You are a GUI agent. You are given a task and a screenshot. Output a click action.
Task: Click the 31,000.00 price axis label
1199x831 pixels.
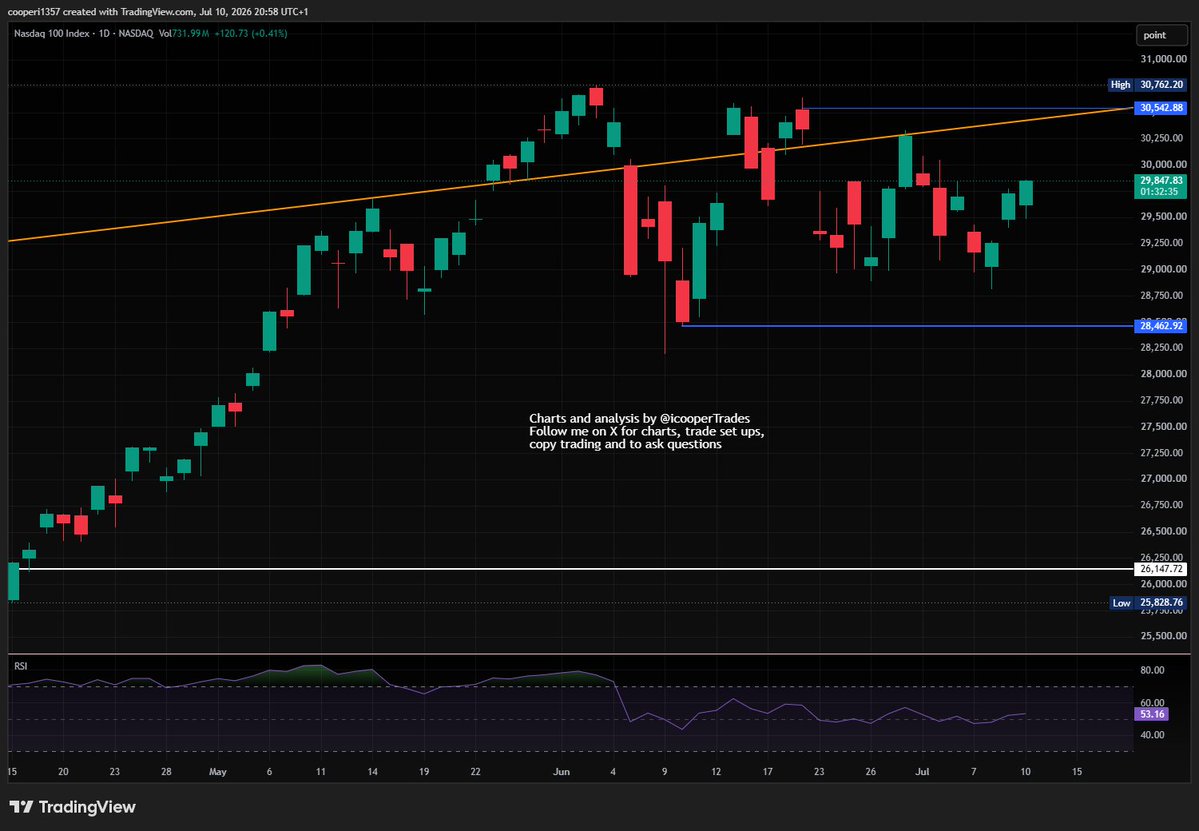[x=1163, y=59]
